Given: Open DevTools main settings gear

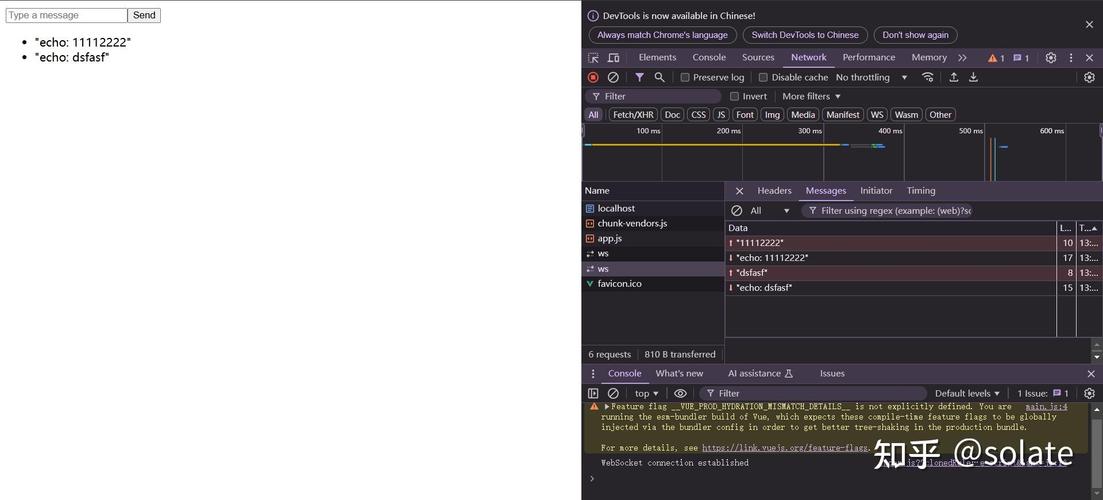Looking at the screenshot, I should pos(1051,58).
